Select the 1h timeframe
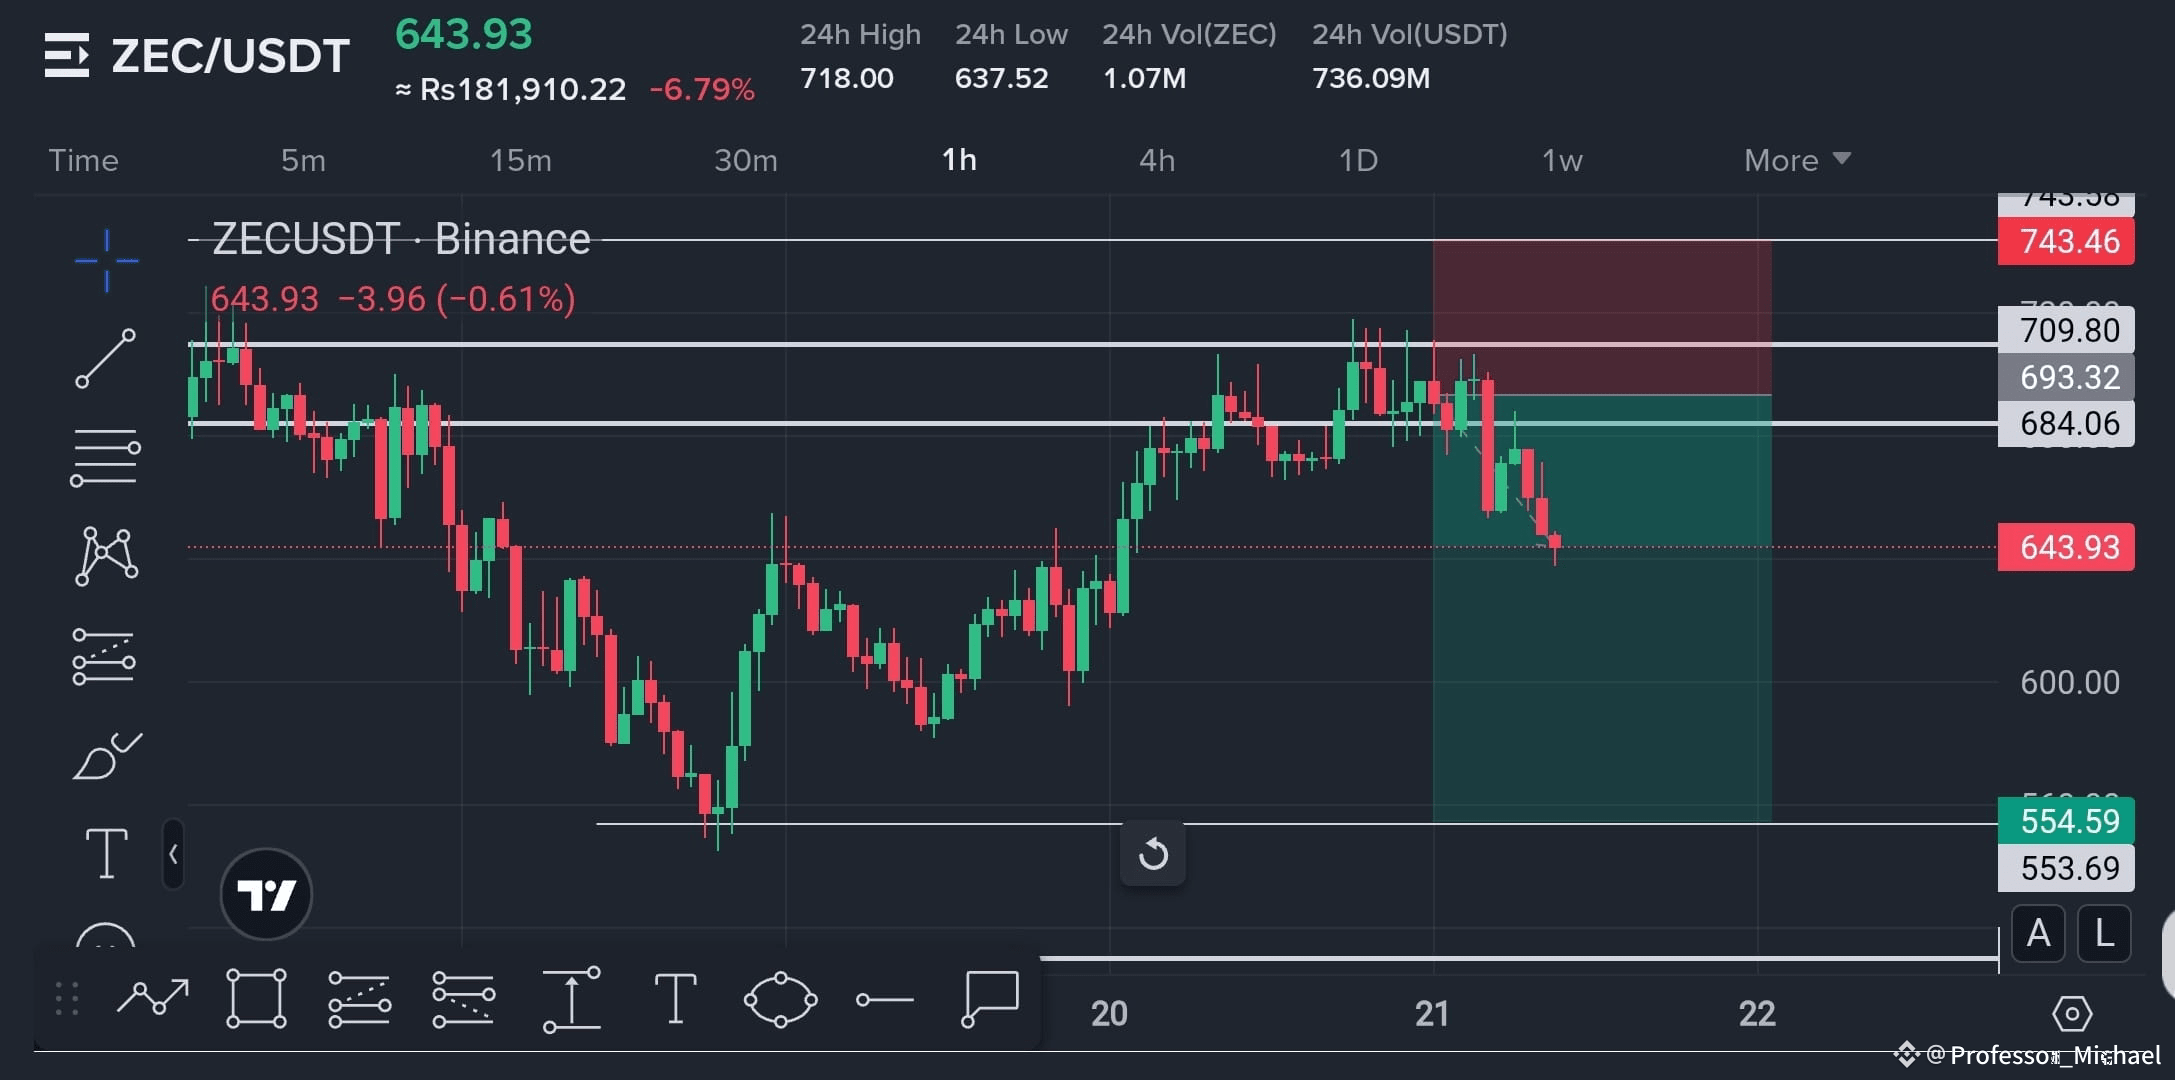 (x=959, y=160)
